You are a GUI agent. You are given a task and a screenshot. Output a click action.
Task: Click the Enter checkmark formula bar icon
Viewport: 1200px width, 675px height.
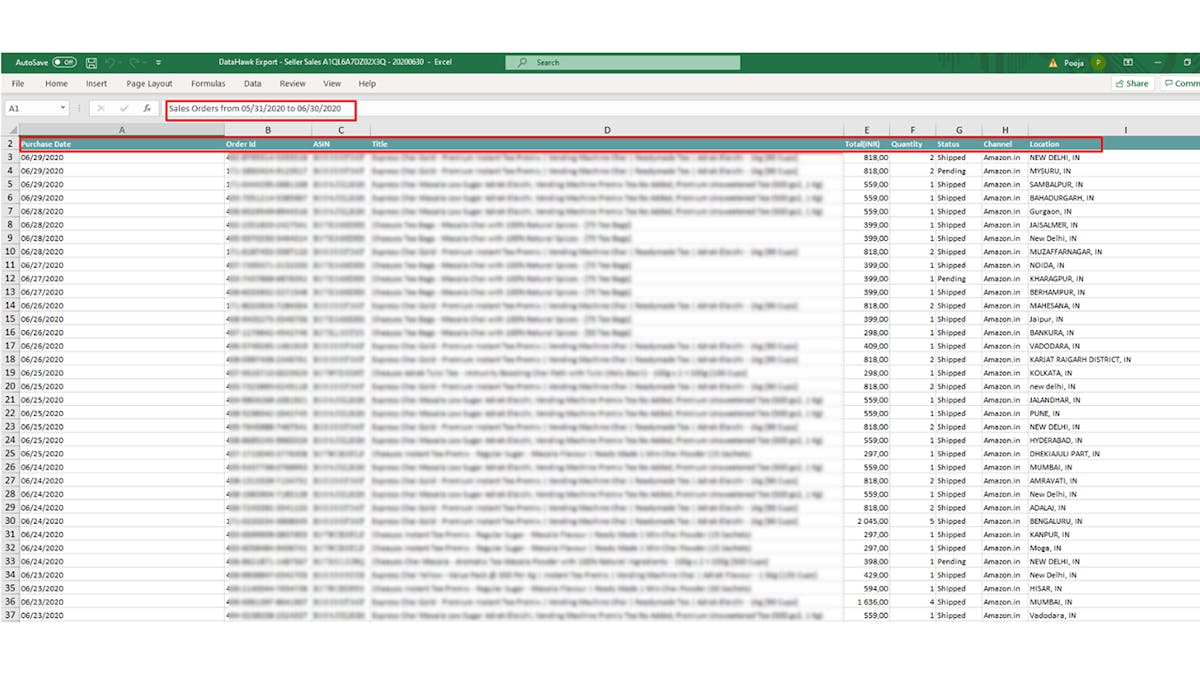[x=124, y=108]
